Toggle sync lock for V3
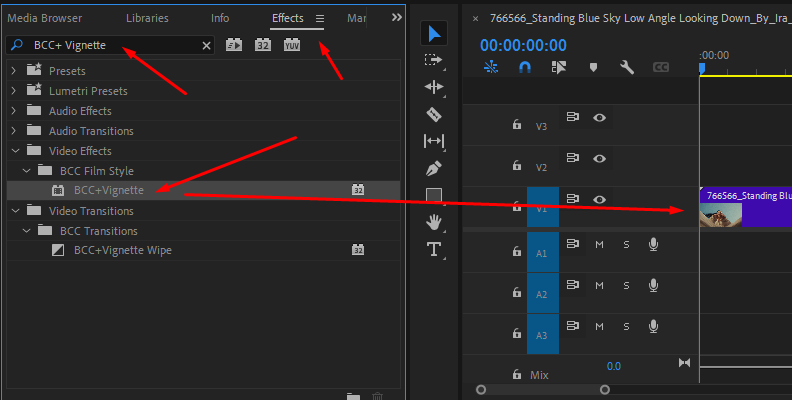Viewport: 792px width, 400px height. point(572,117)
